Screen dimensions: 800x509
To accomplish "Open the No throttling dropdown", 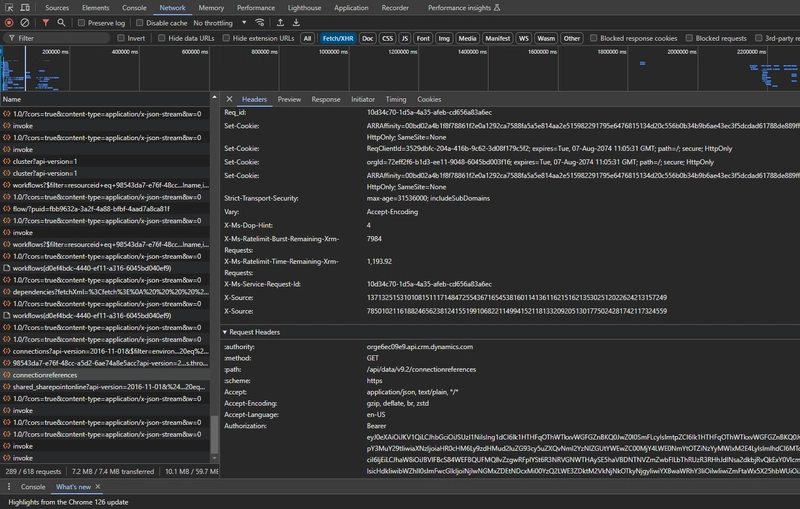I will point(217,22).
